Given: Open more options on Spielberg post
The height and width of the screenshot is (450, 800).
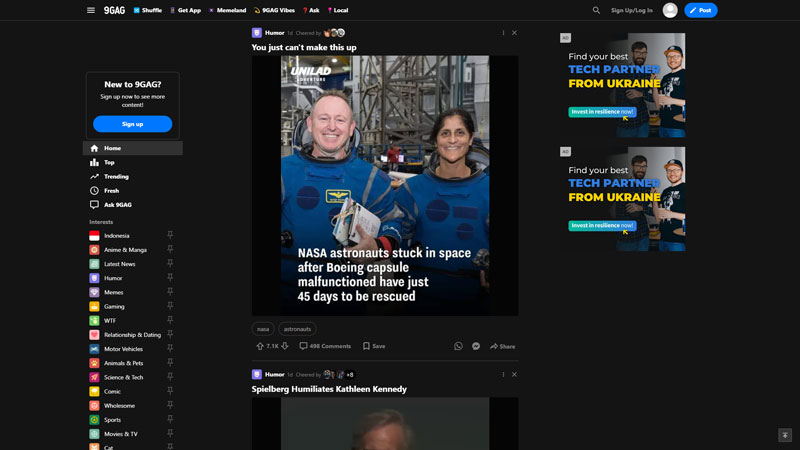Looking at the screenshot, I should point(503,374).
